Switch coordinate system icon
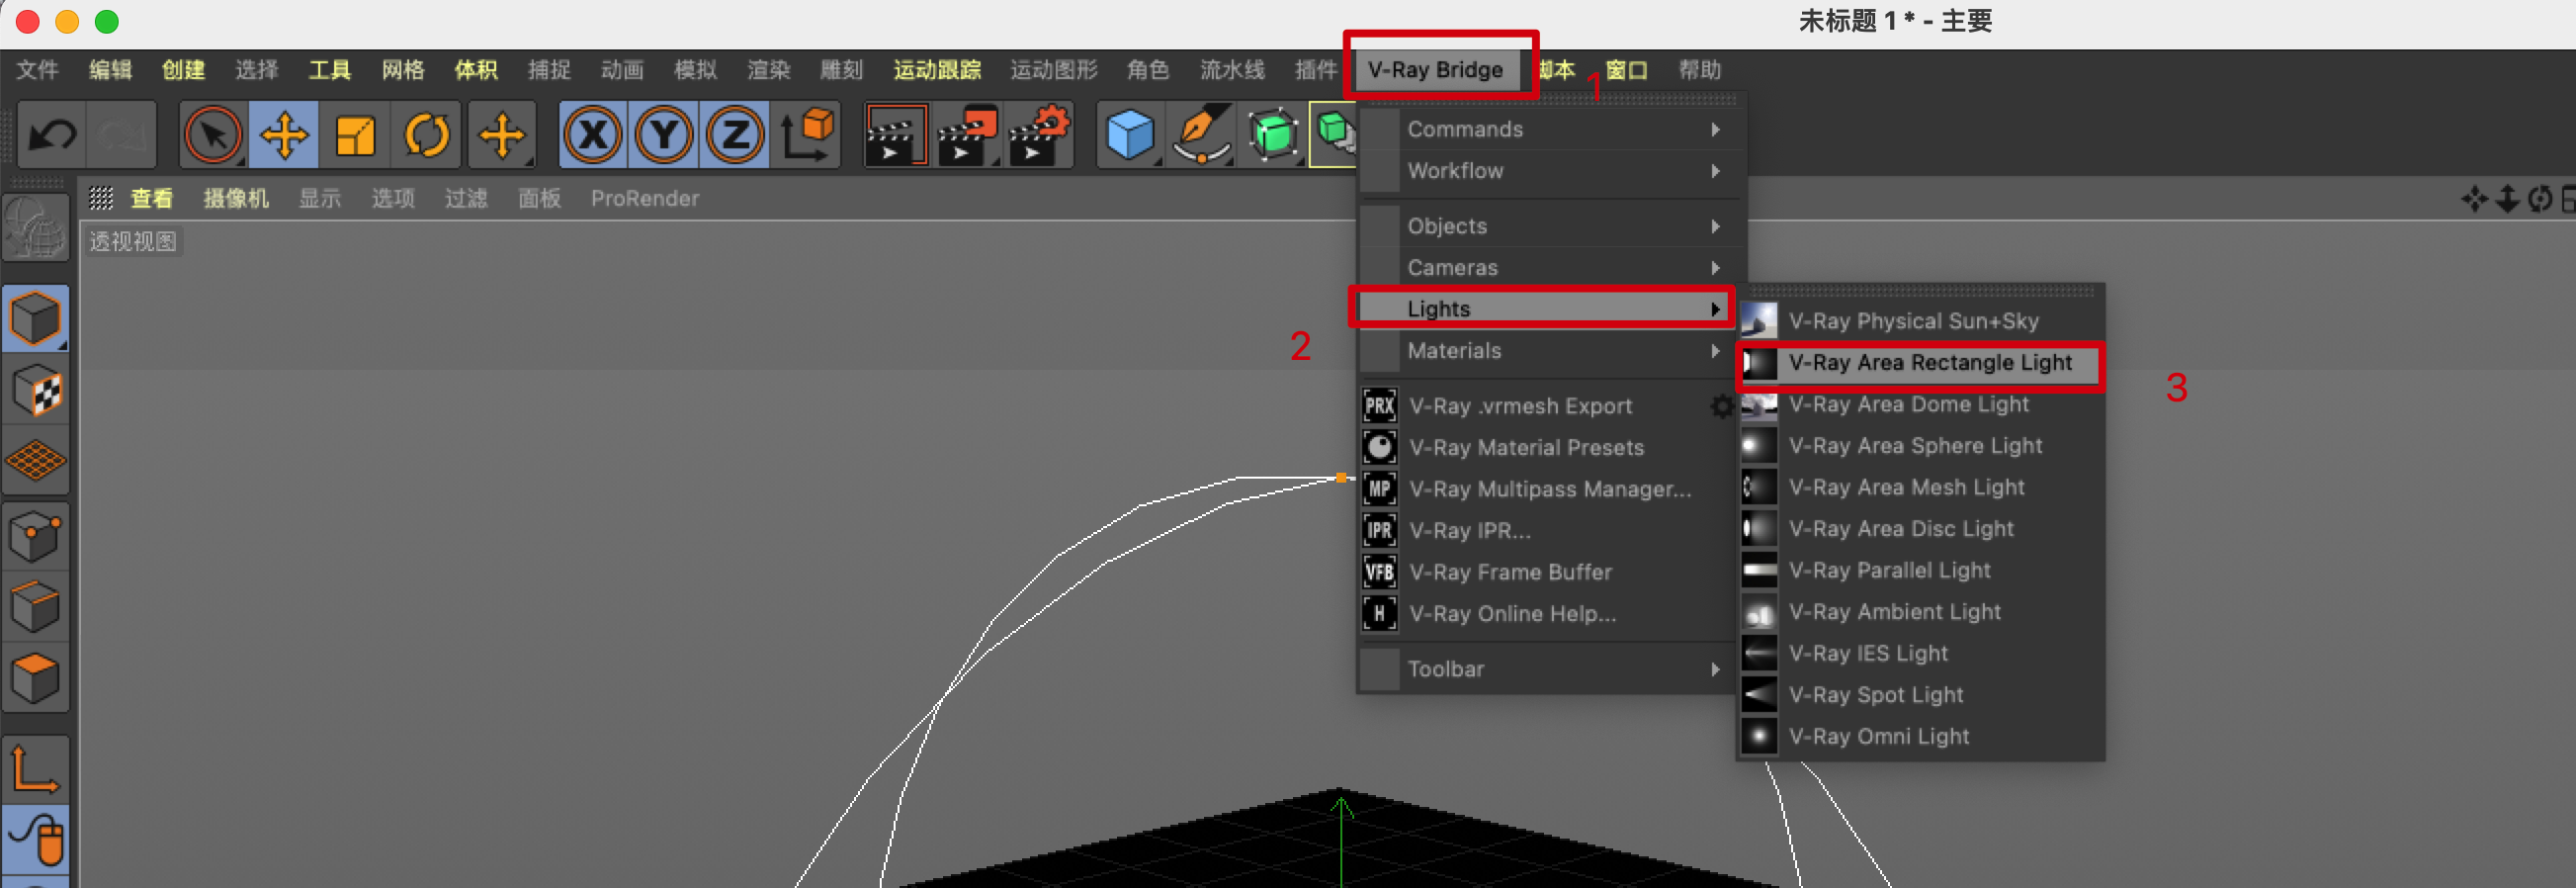The width and height of the screenshot is (2576, 888). [808, 135]
